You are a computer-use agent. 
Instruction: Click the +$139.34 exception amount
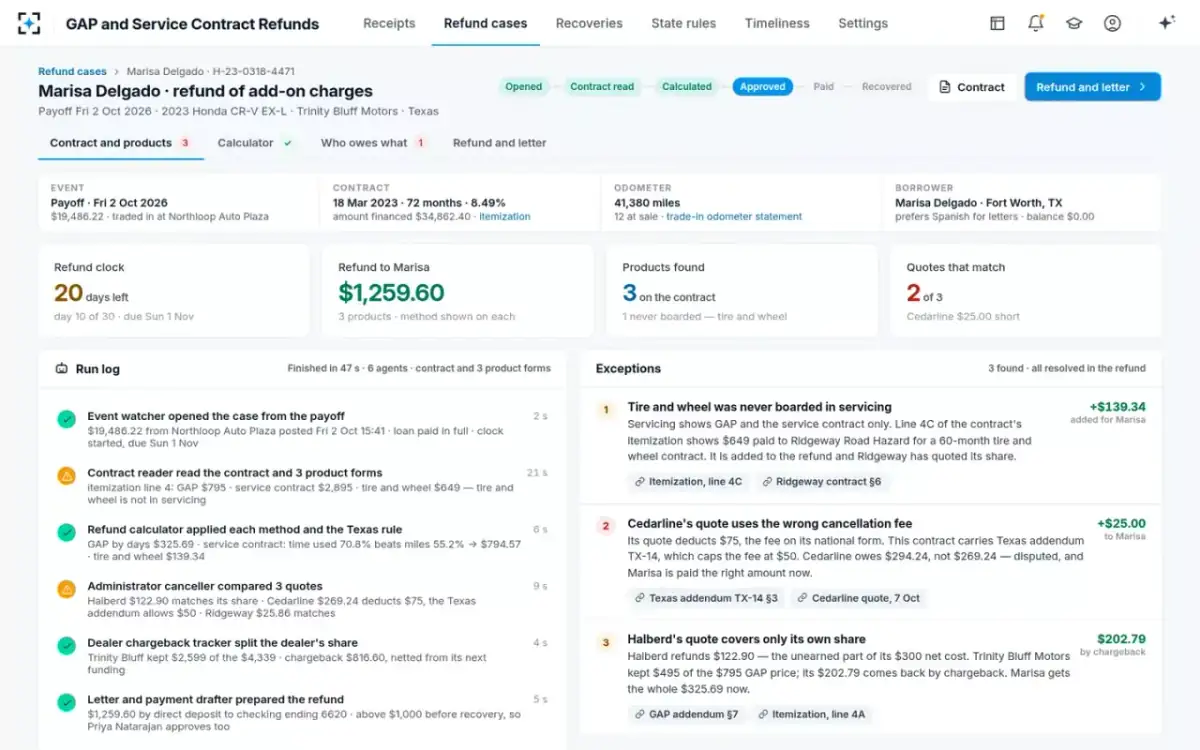1117,407
